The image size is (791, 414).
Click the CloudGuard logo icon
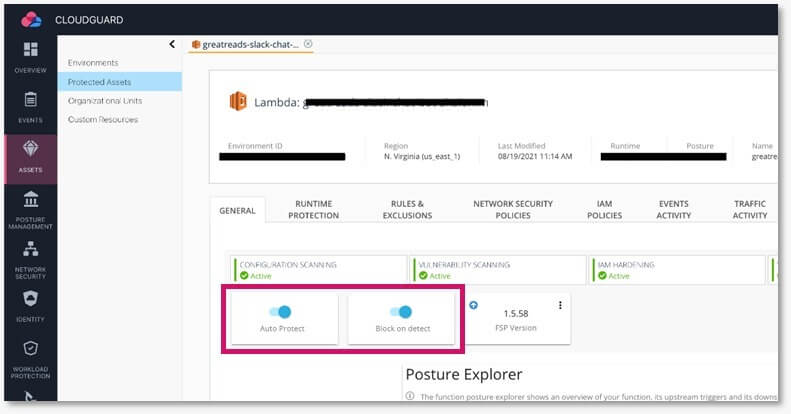pos(31,20)
